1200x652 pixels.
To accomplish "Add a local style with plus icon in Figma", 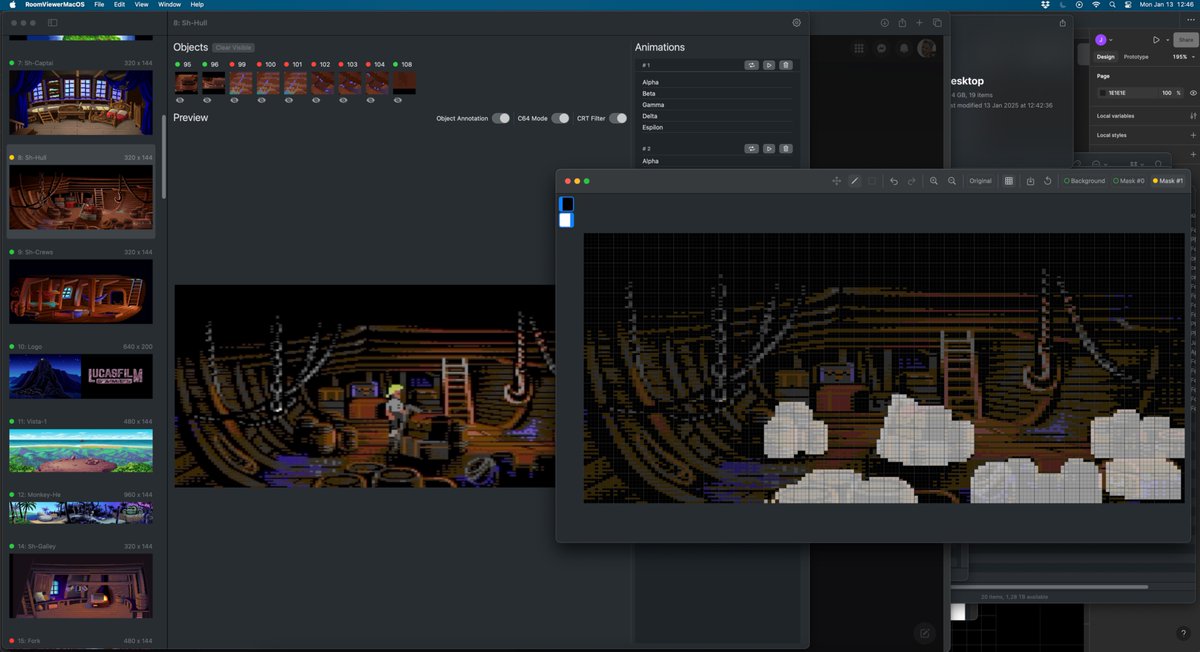I will pyautogui.click(x=1193, y=135).
